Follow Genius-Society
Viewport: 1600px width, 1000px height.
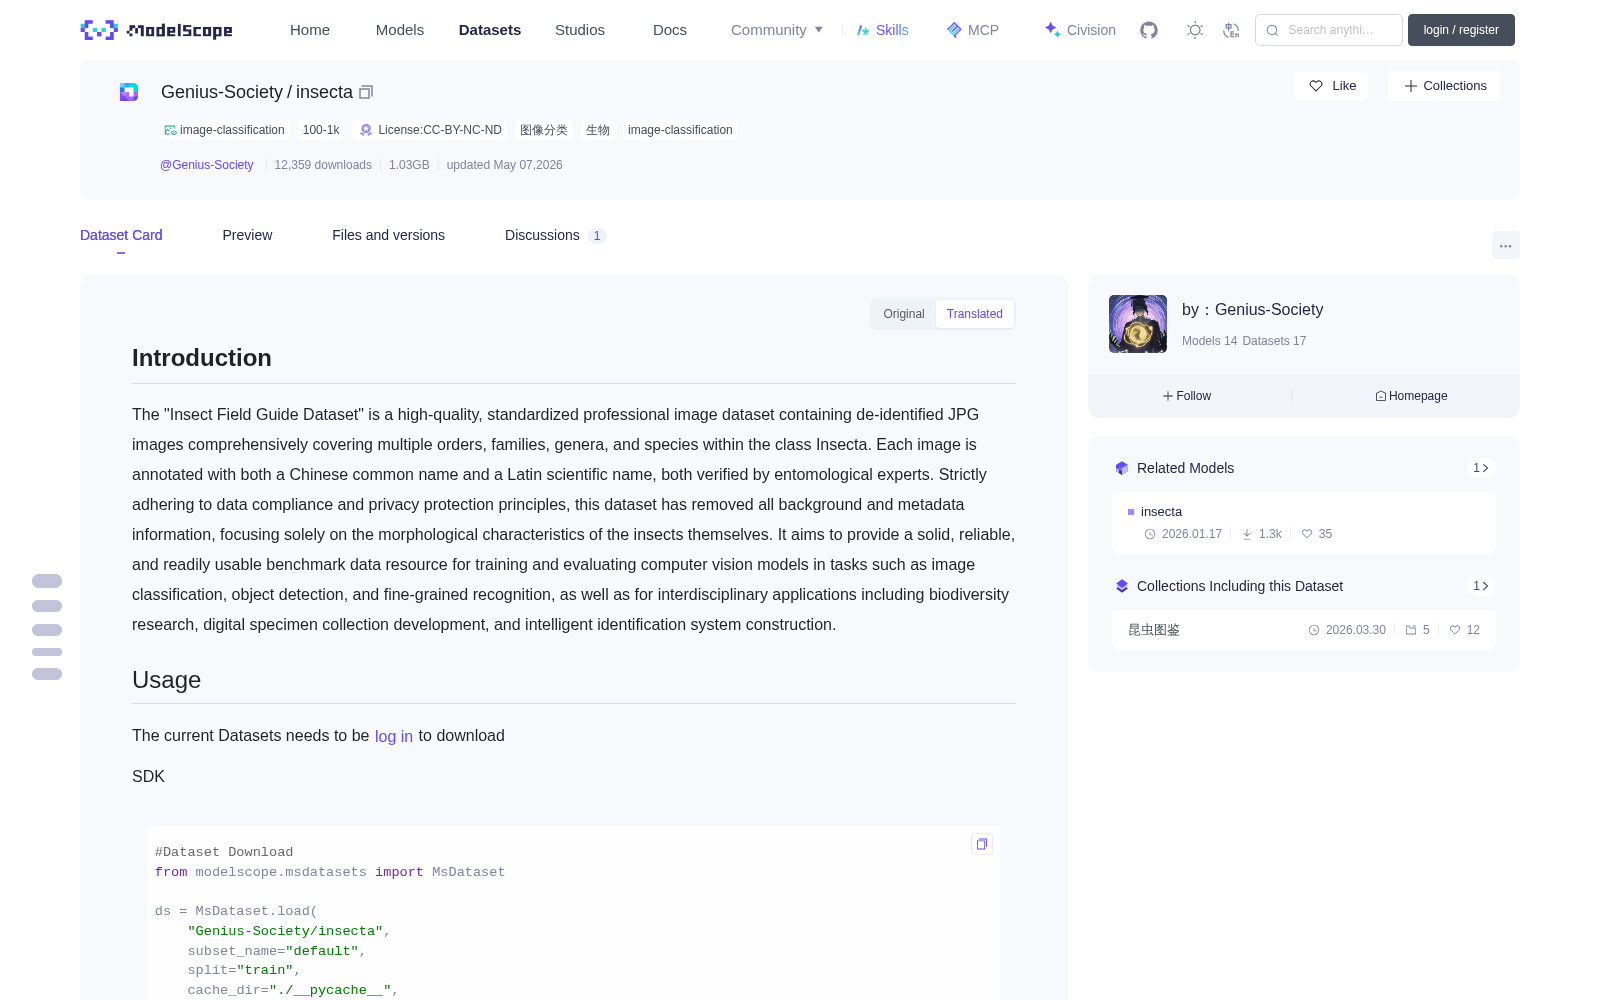click(1187, 396)
